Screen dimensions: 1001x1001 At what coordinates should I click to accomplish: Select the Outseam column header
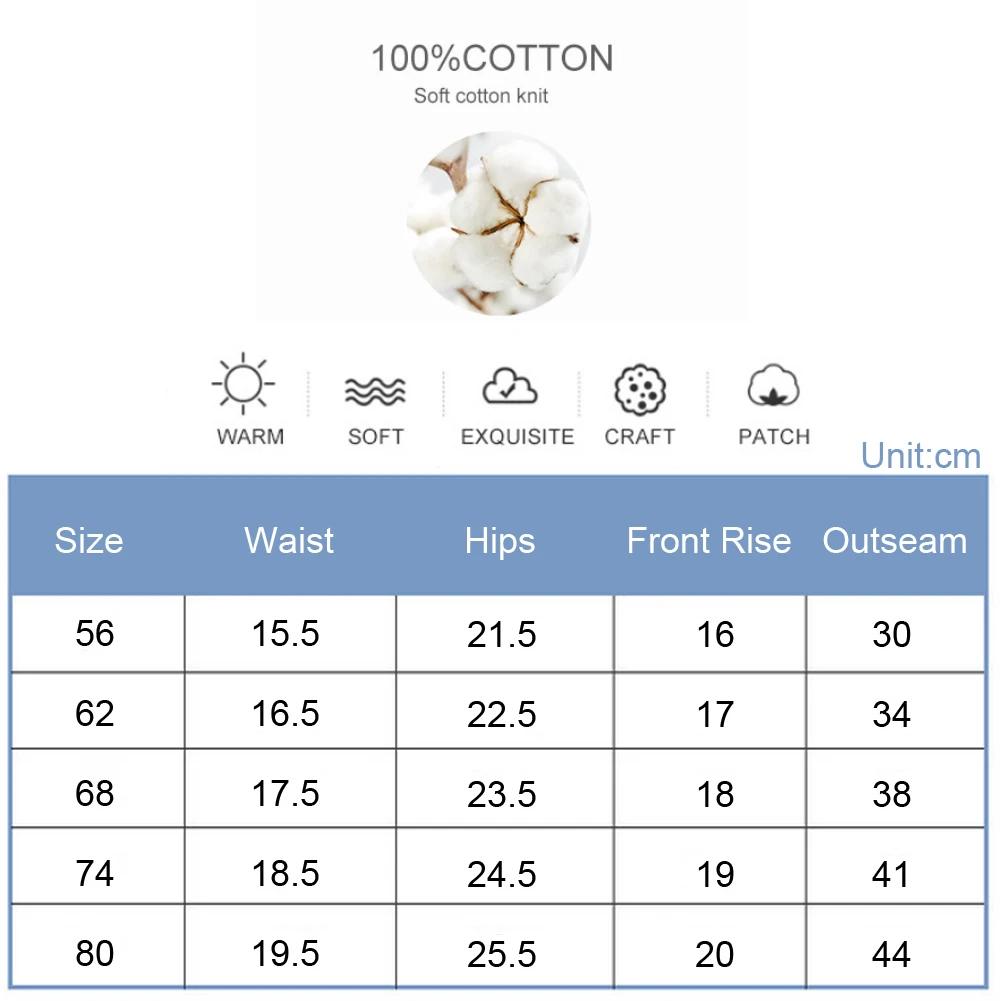(895, 541)
